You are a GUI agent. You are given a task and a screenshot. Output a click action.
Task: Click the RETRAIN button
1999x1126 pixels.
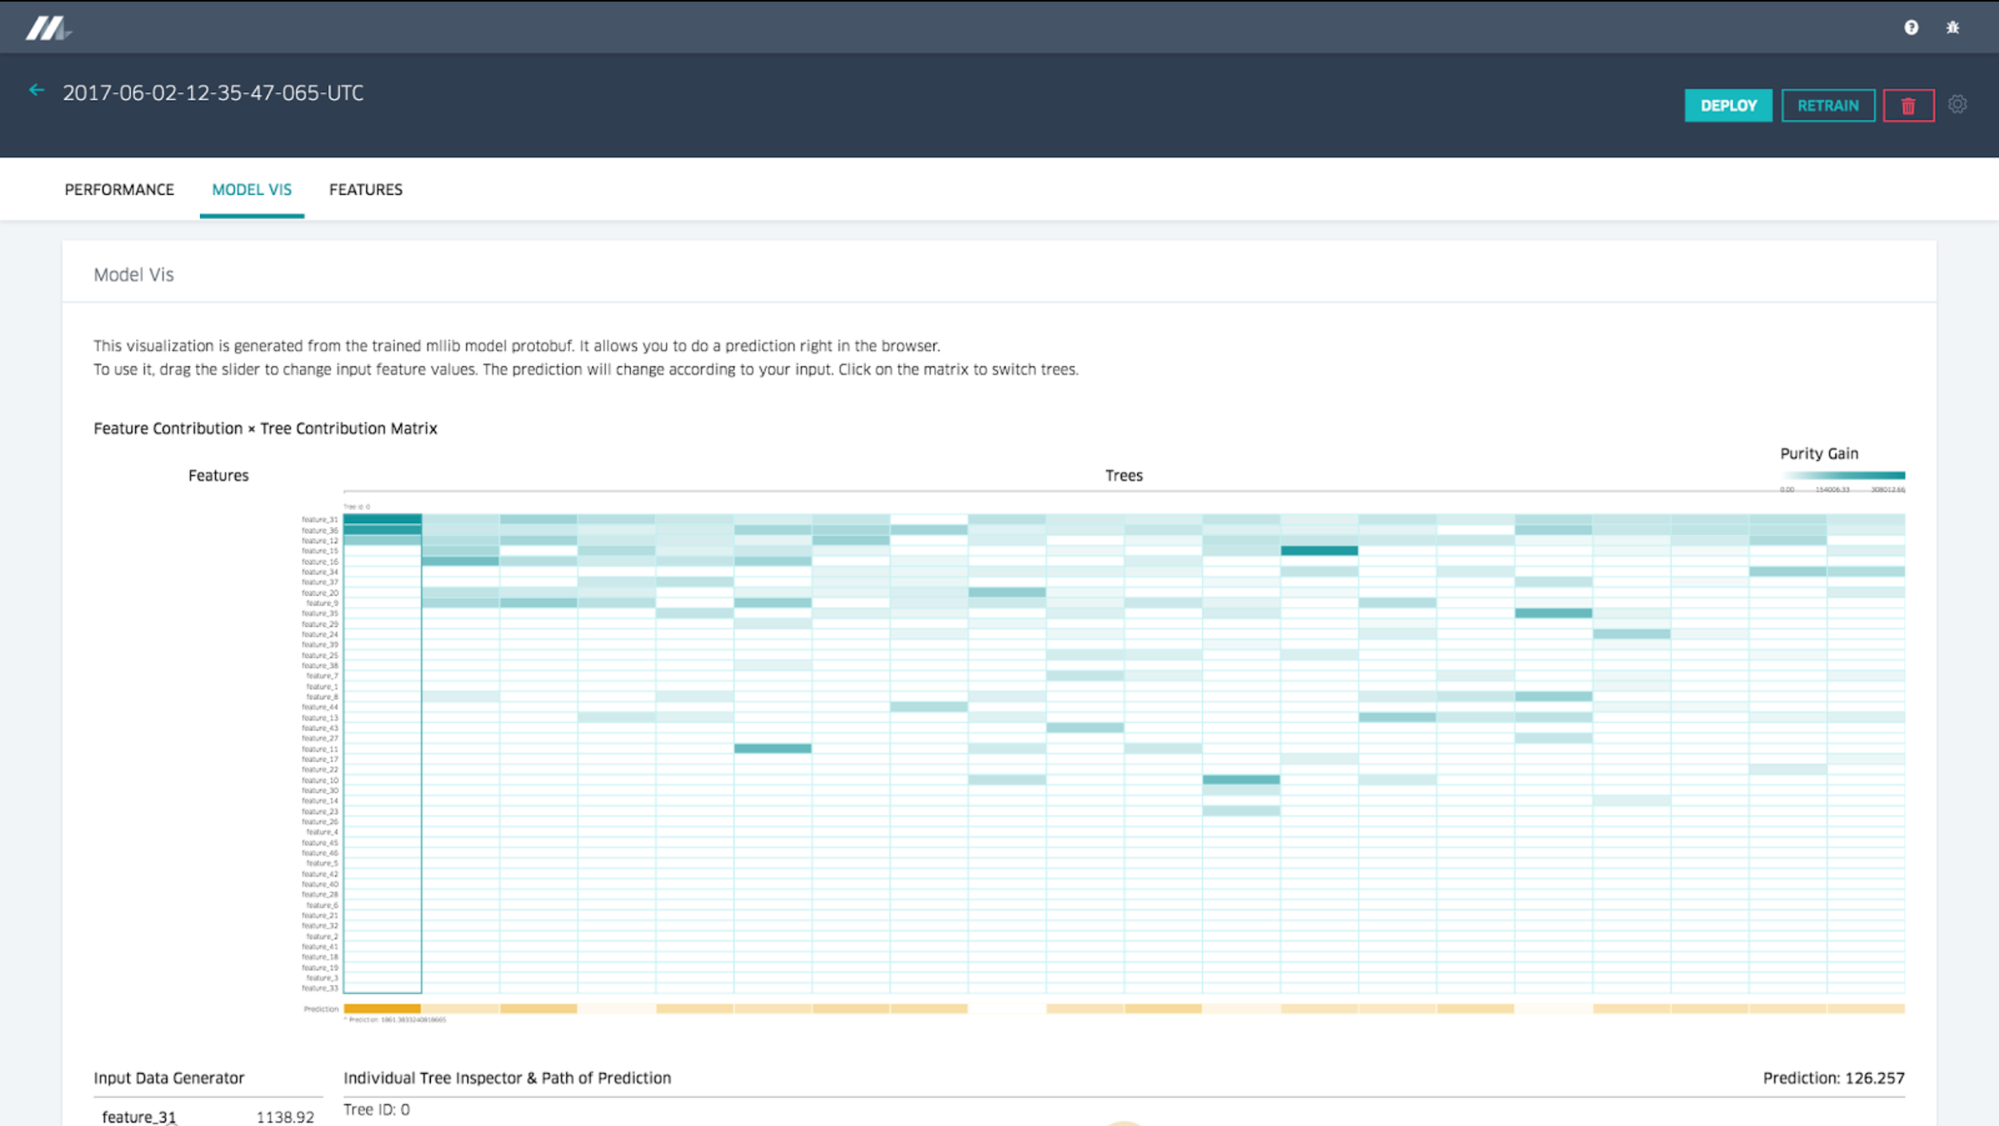1828,105
